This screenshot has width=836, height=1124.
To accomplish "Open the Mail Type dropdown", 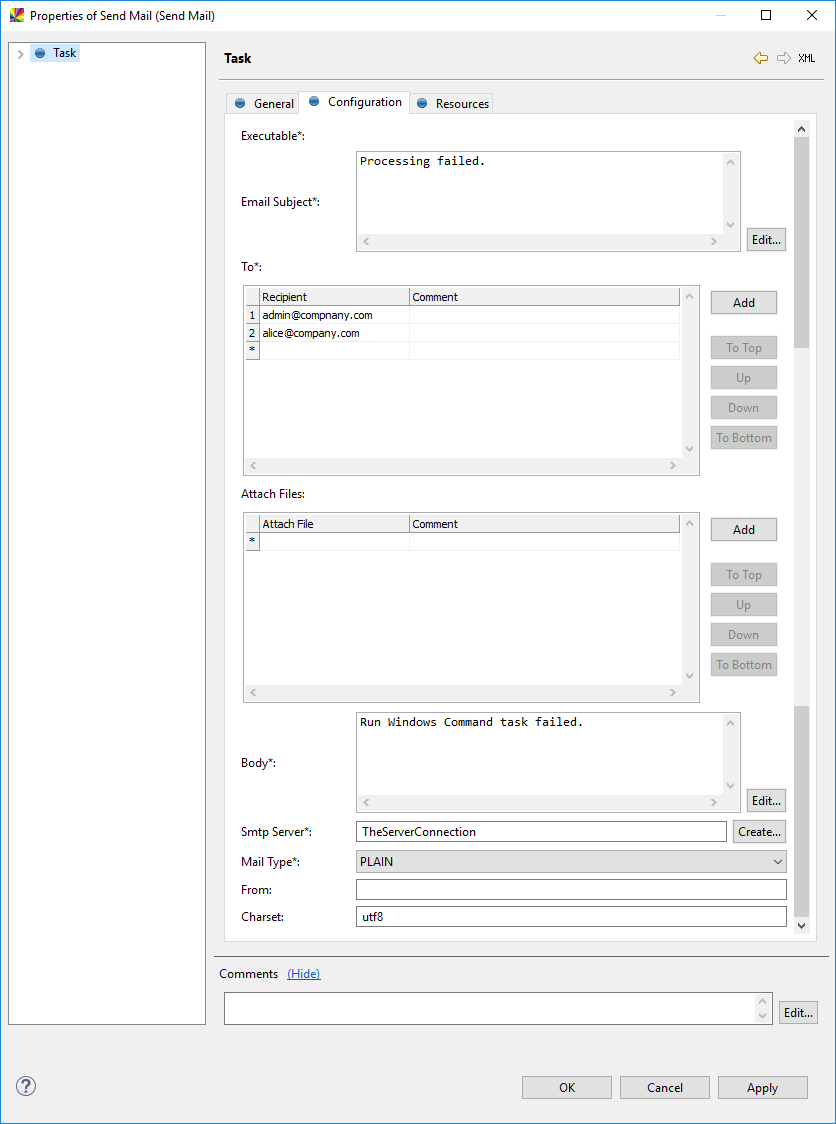I will pos(571,861).
